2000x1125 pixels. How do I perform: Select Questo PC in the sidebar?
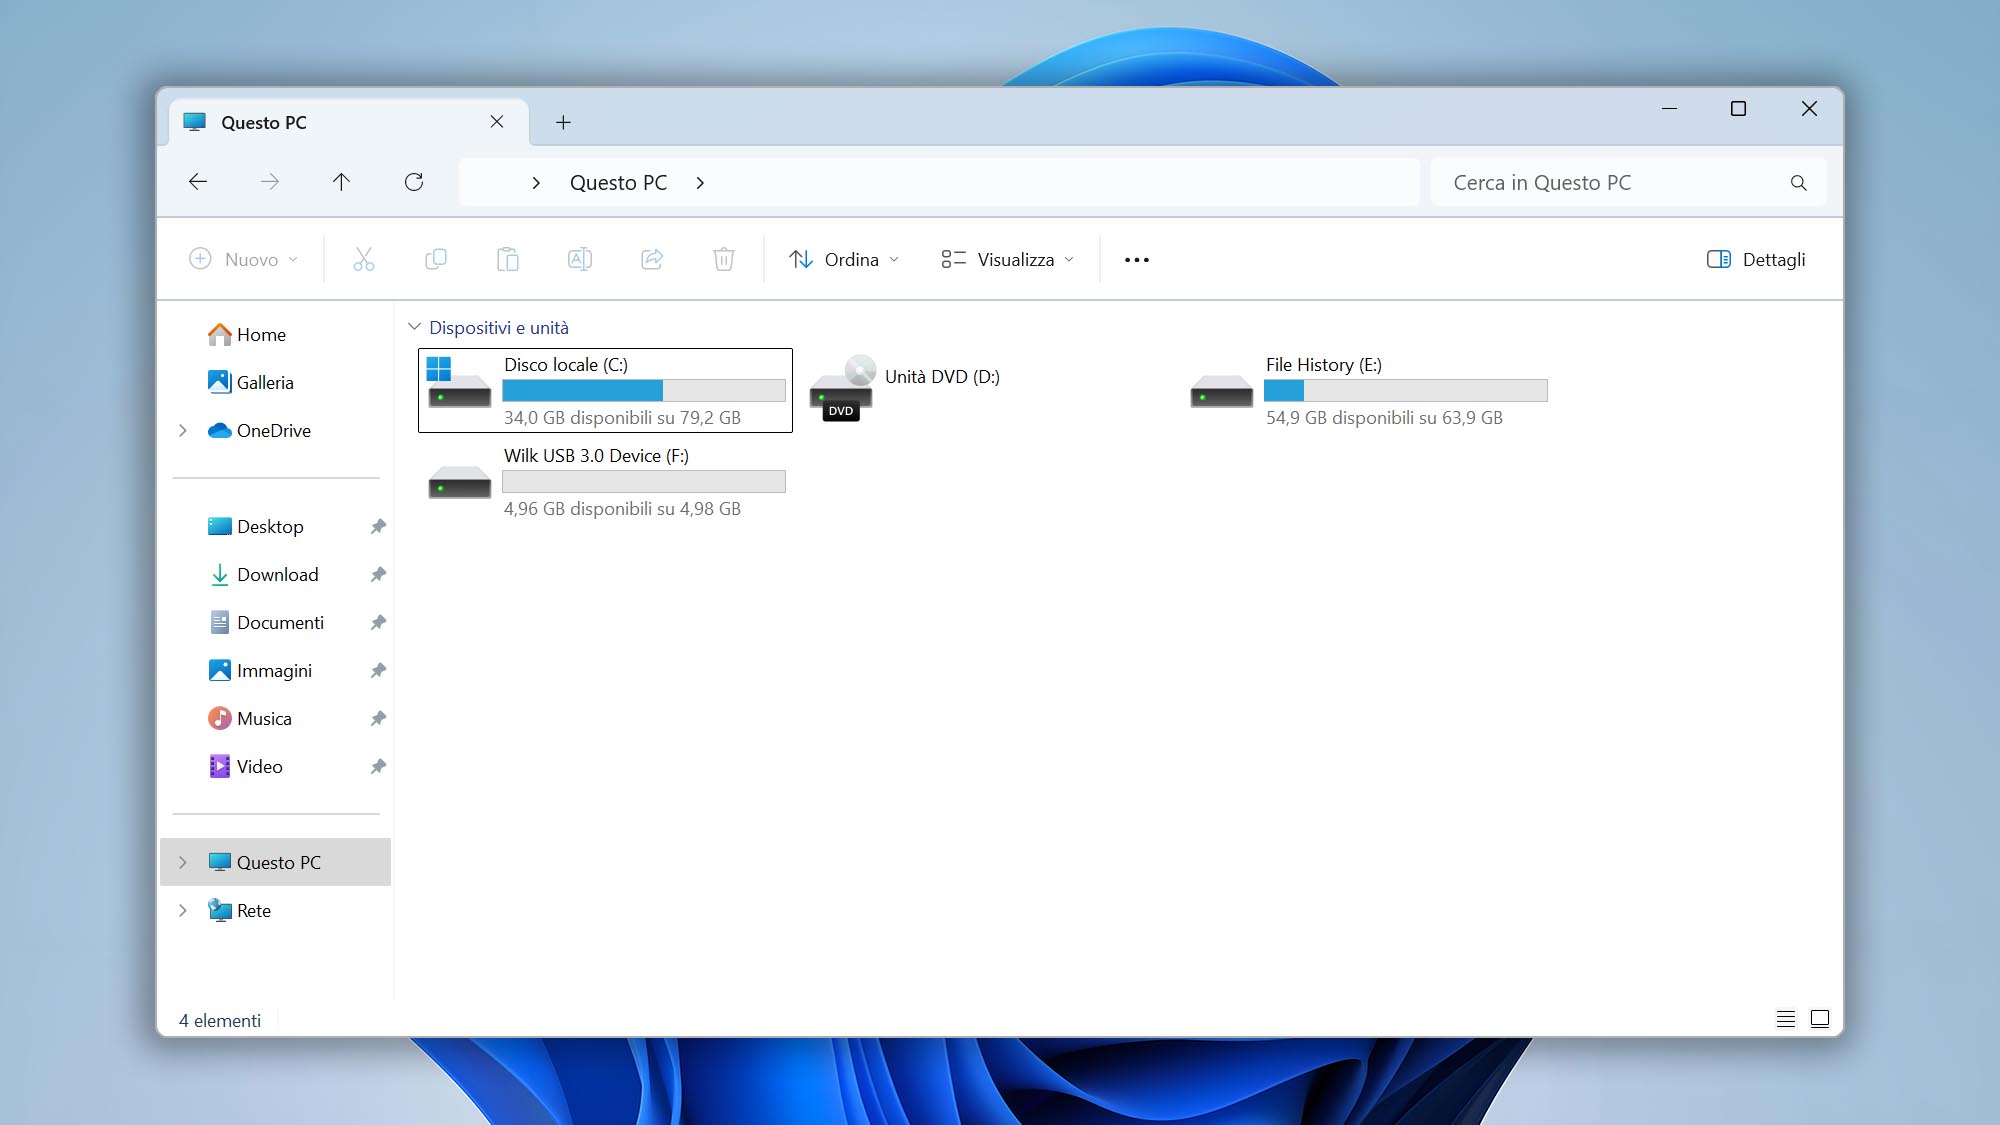(275, 862)
